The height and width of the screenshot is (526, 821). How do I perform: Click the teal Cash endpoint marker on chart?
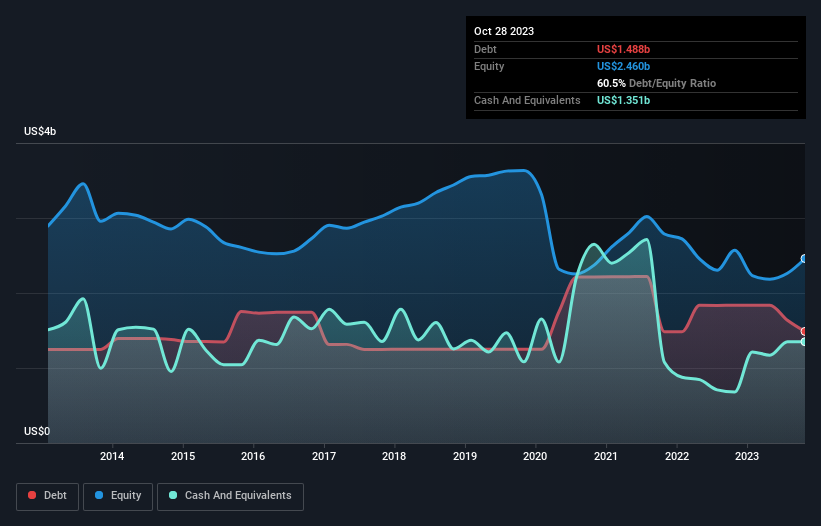pos(804,342)
